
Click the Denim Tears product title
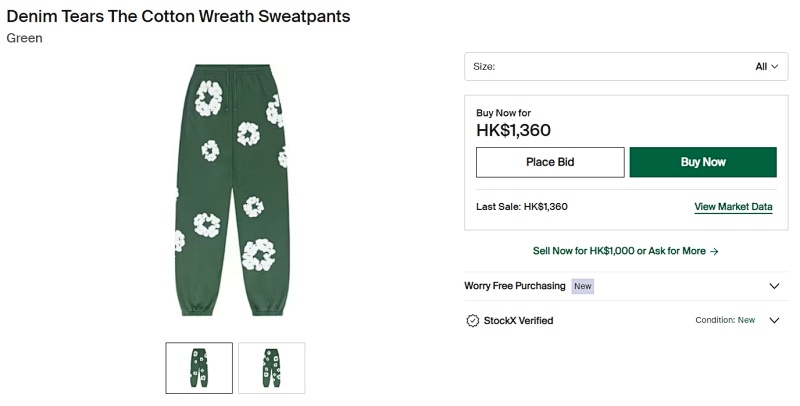[x=178, y=16]
